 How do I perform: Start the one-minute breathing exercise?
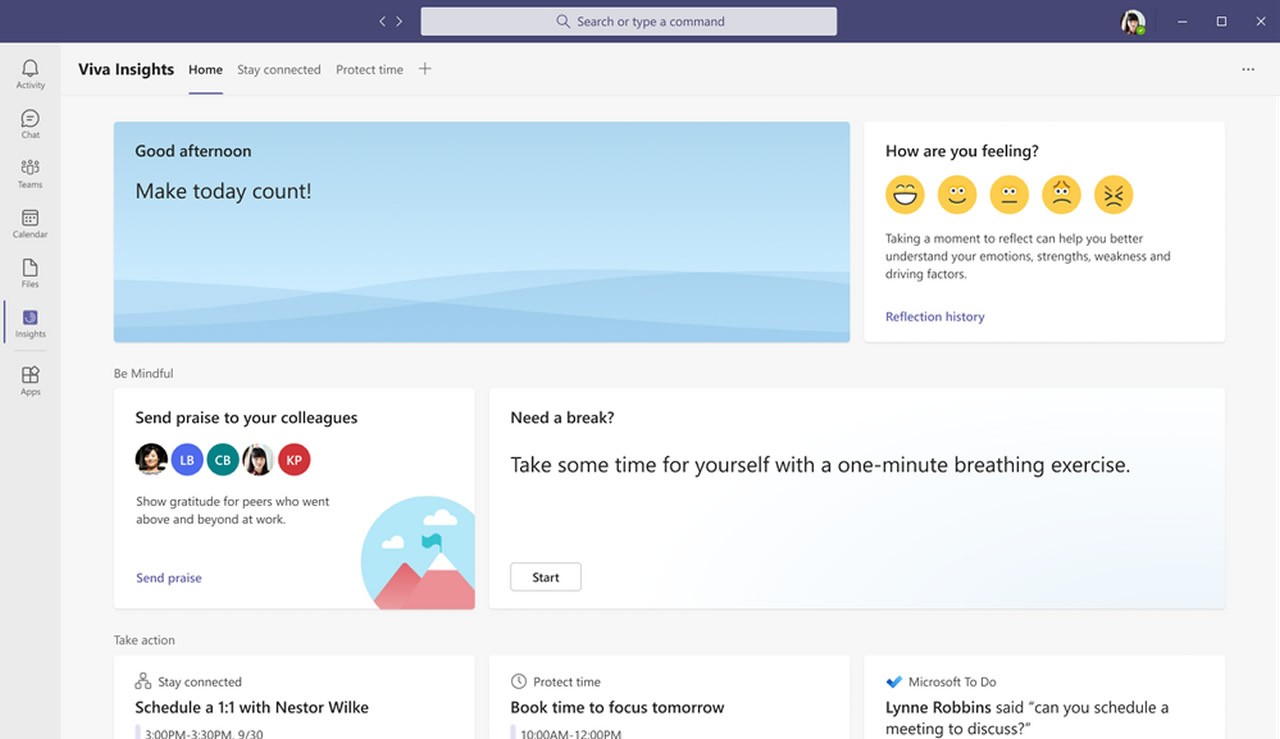click(545, 576)
